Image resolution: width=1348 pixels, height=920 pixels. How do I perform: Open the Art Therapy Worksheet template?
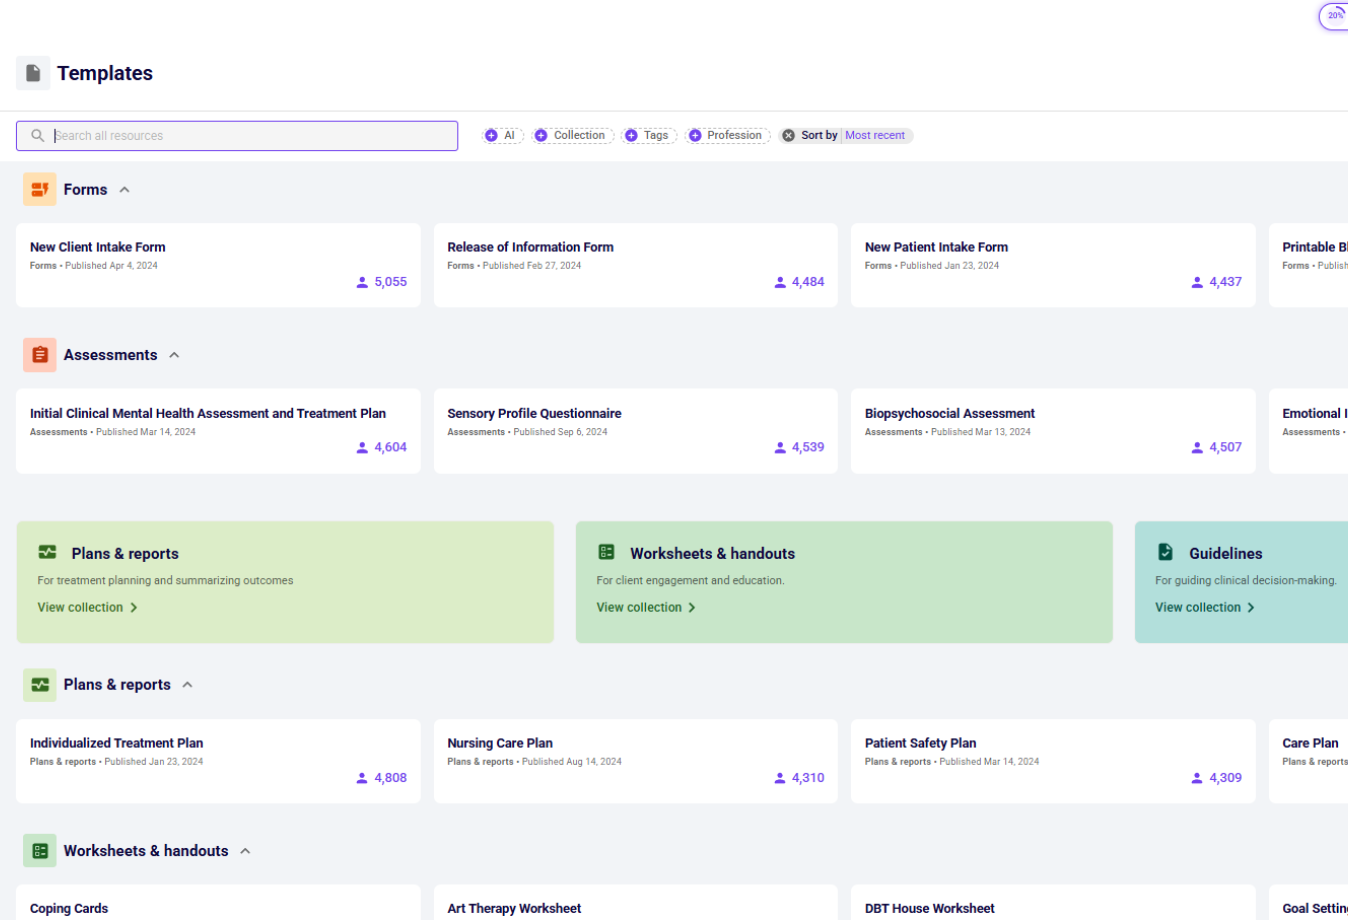(x=636, y=903)
